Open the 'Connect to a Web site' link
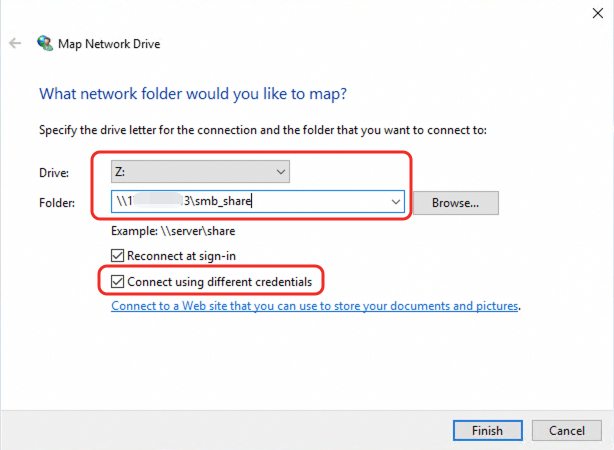 tap(314, 305)
